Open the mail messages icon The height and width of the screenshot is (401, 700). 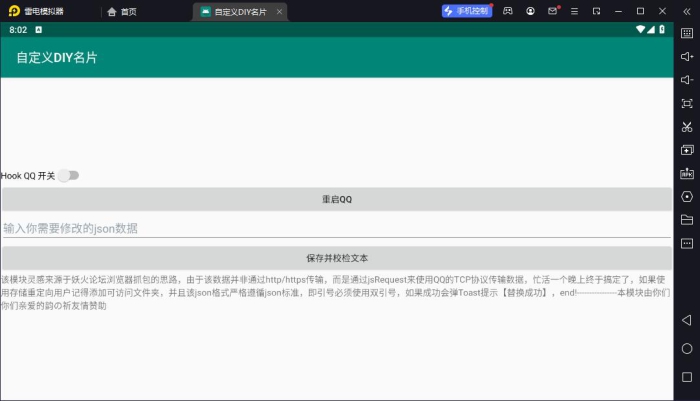click(x=552, y=11)
